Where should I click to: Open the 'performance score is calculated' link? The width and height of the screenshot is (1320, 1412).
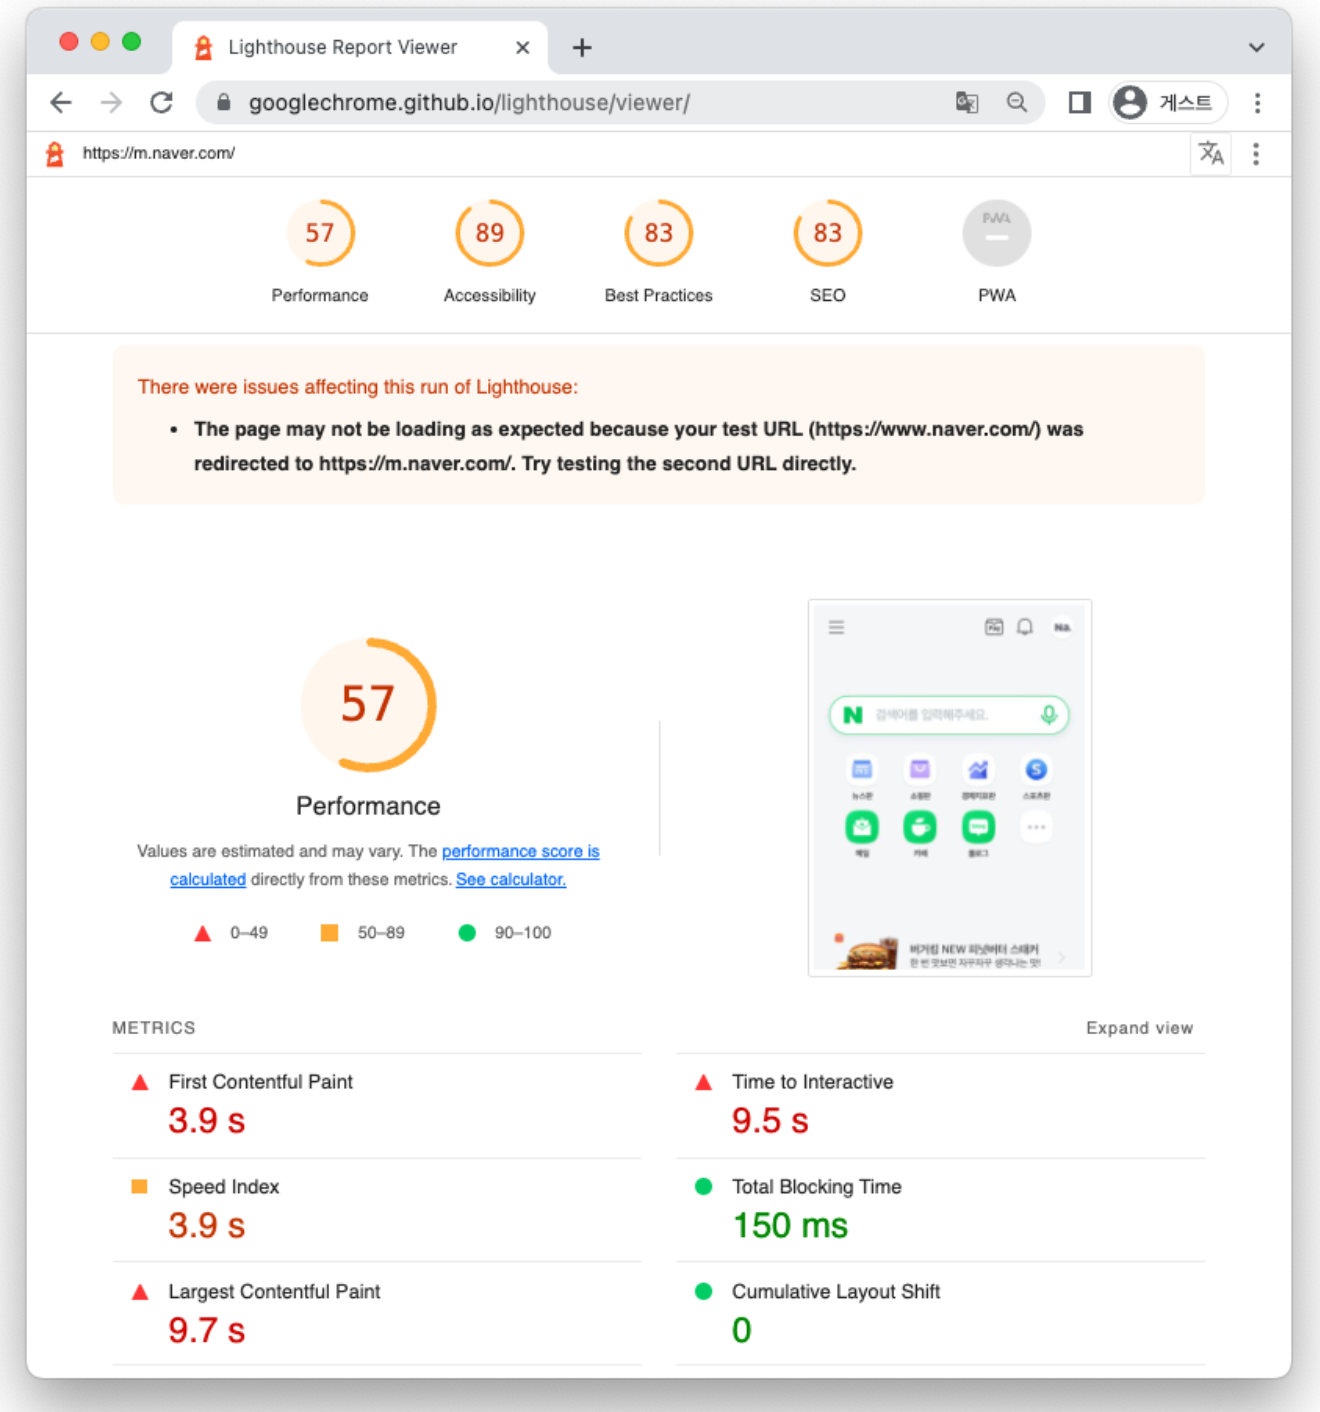click(521, 851)
